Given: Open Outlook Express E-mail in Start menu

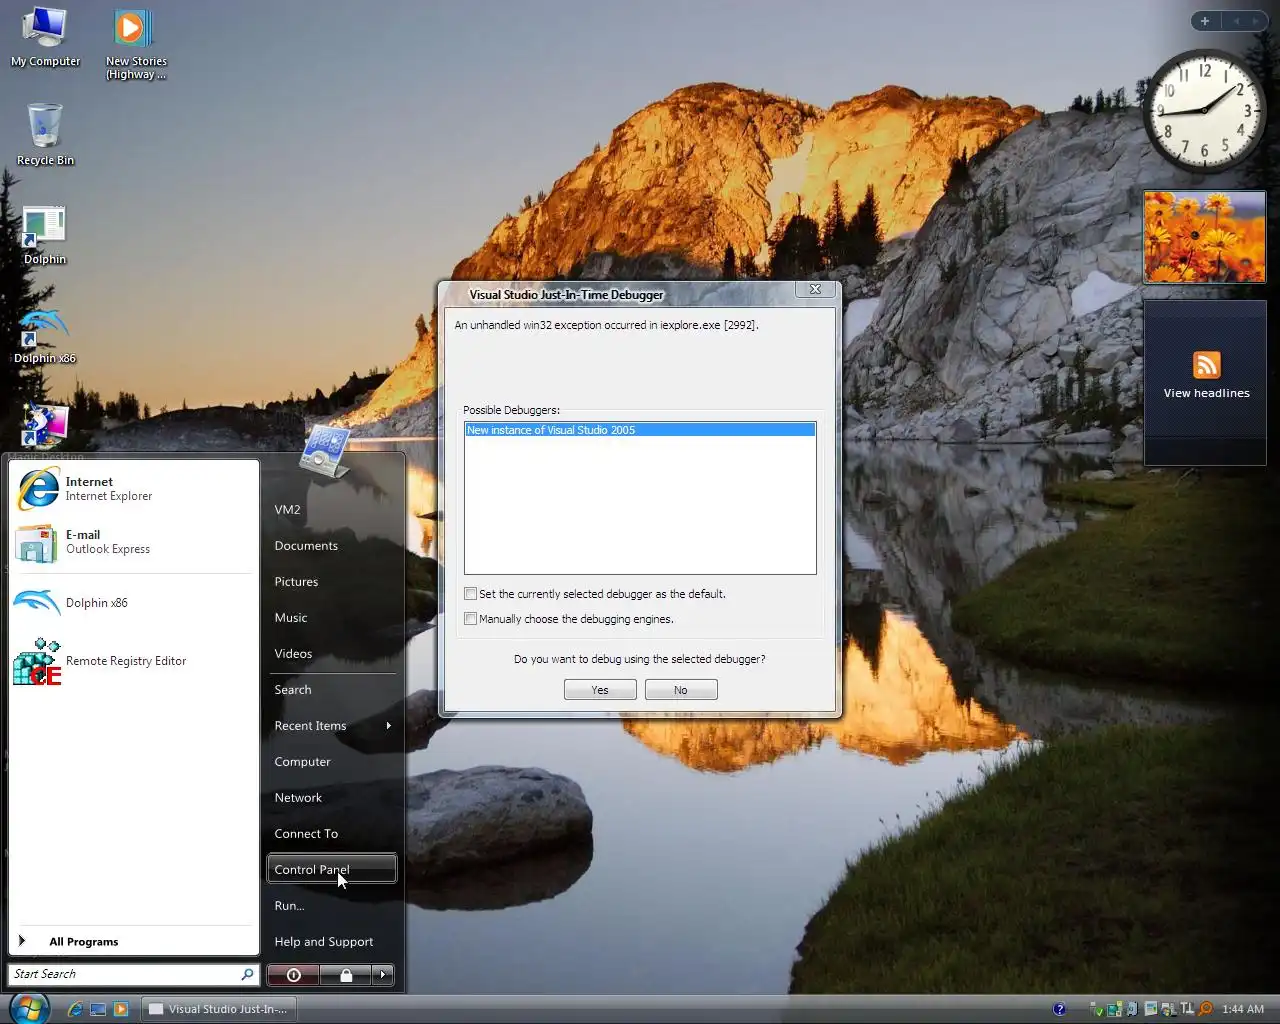Looking at the screenshot, I should click(134, 542).
